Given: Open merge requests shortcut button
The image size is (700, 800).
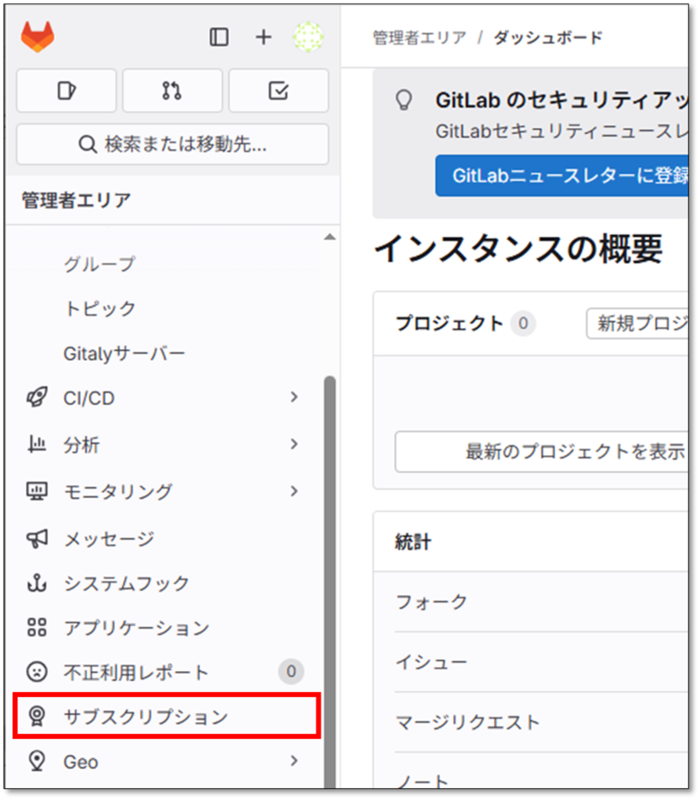Looking at the screenshot, I should pos(172,91).
